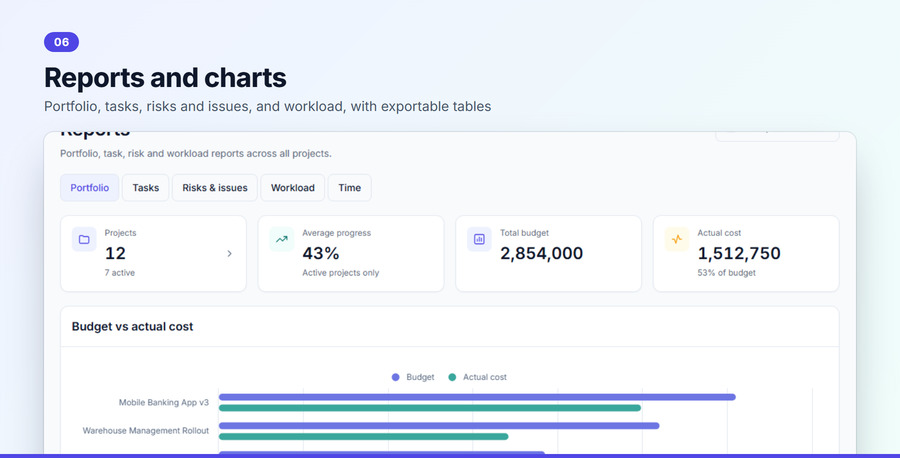The height and width of the screenshot is (458, 900).
Task: Switch to the Portfolio tab
Action: [90, 188]
